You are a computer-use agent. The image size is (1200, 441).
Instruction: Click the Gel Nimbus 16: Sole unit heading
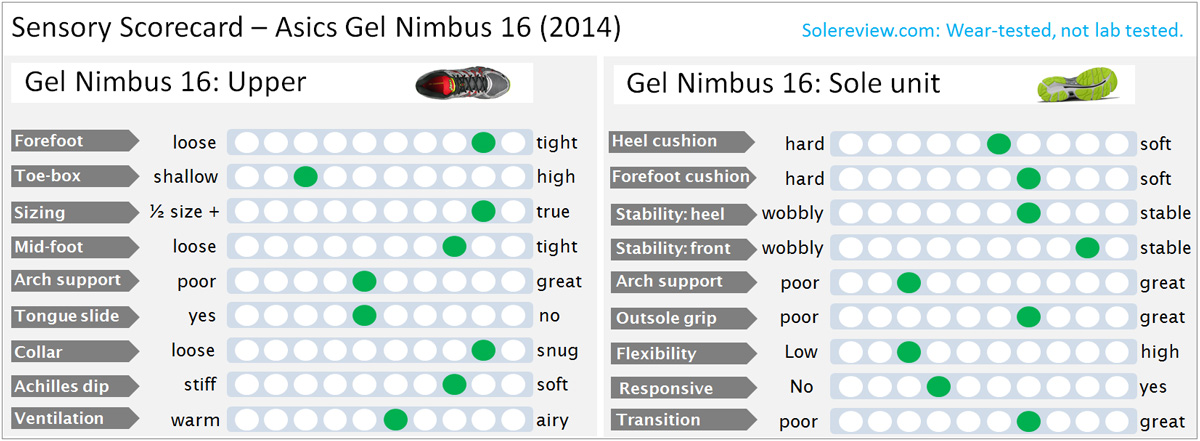(783, 84)
